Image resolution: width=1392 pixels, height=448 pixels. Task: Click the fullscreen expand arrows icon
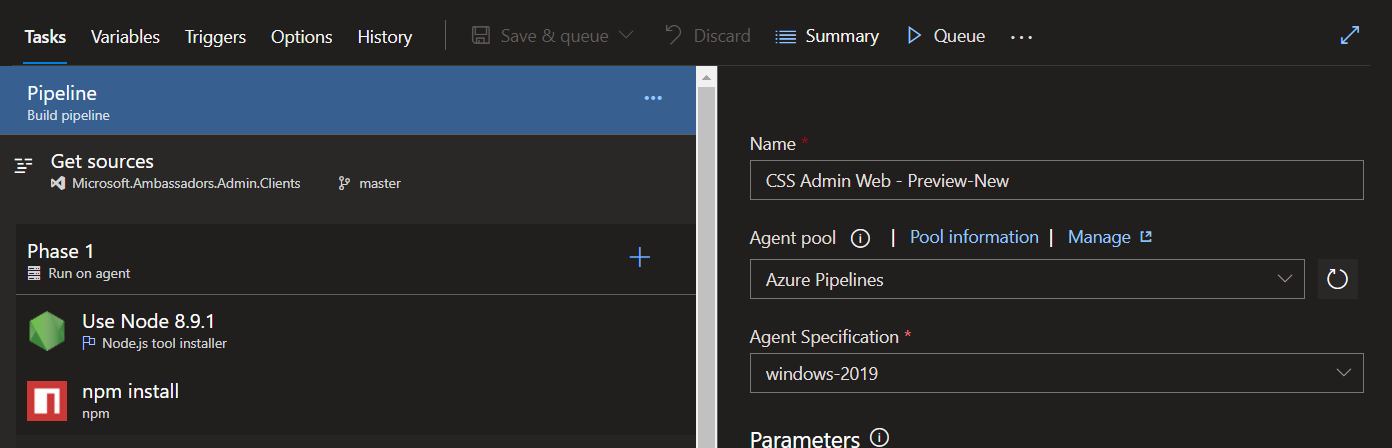1349,36
